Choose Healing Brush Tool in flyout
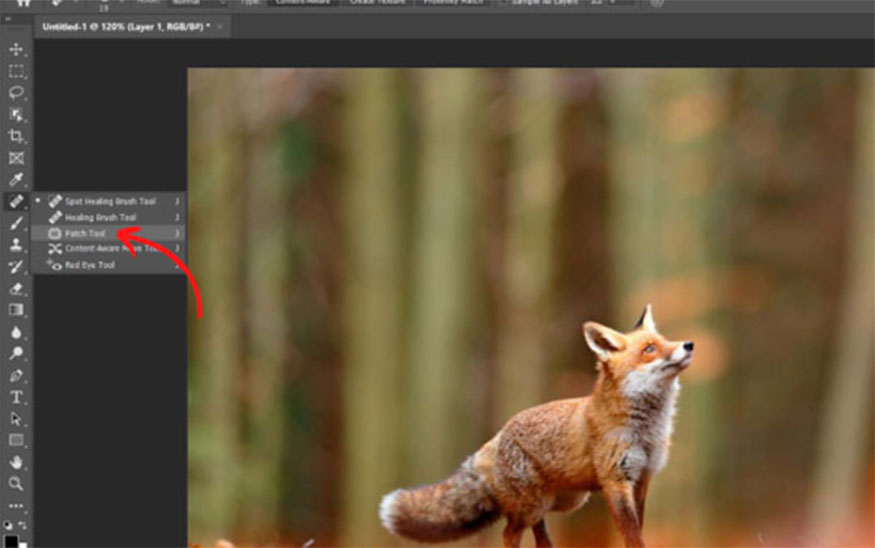 tap(109, 217)
